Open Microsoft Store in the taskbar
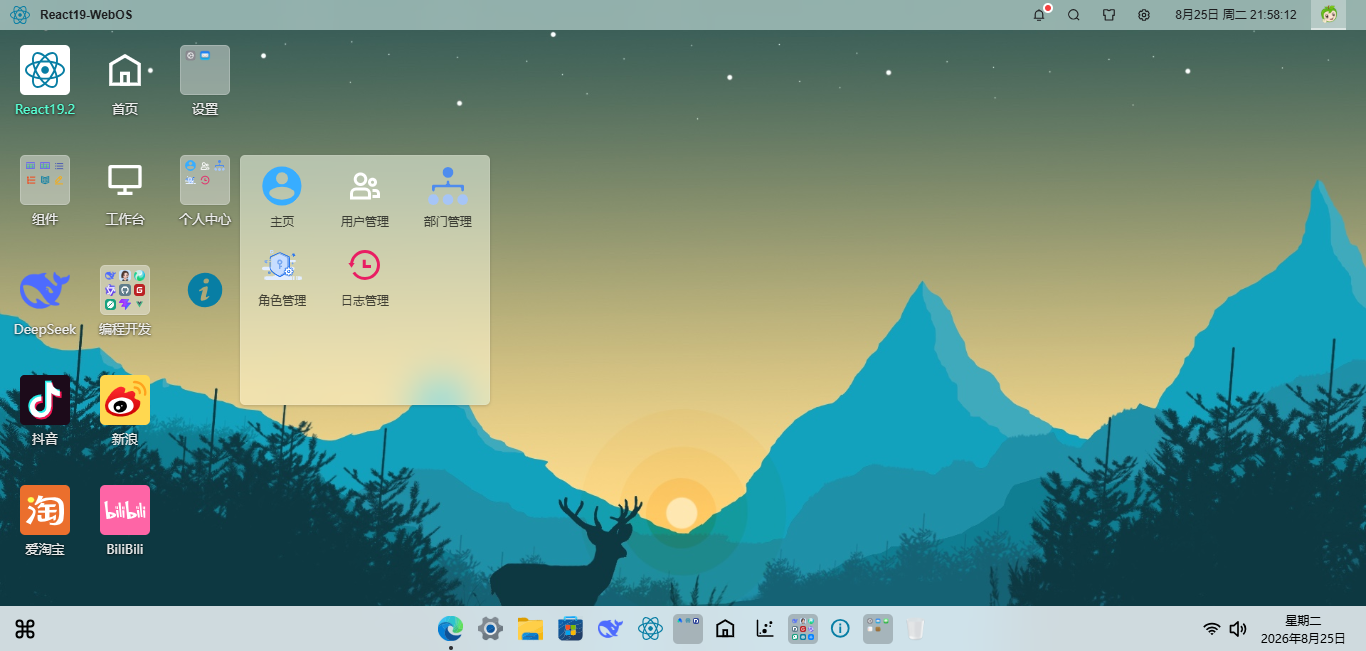 click(570, 628)
